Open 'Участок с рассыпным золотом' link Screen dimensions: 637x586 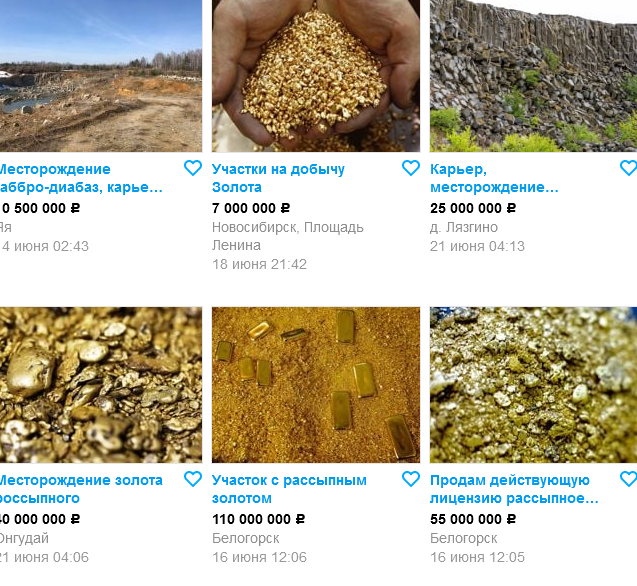[x=289, y=489]
